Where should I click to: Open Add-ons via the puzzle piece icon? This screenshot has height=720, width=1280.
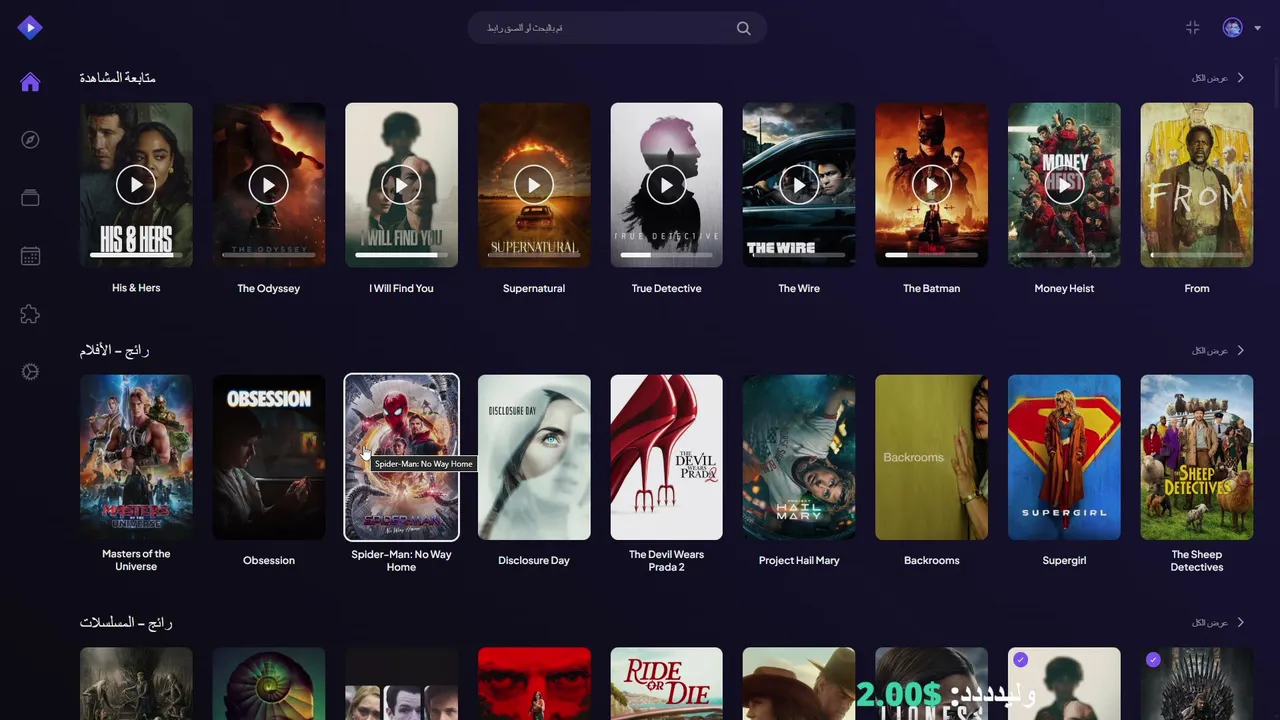click(30, 314)
